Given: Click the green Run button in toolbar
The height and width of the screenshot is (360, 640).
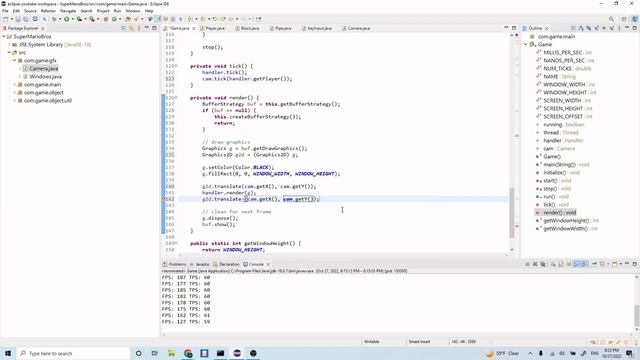Looking at the screenshot, I should [67, 19].
